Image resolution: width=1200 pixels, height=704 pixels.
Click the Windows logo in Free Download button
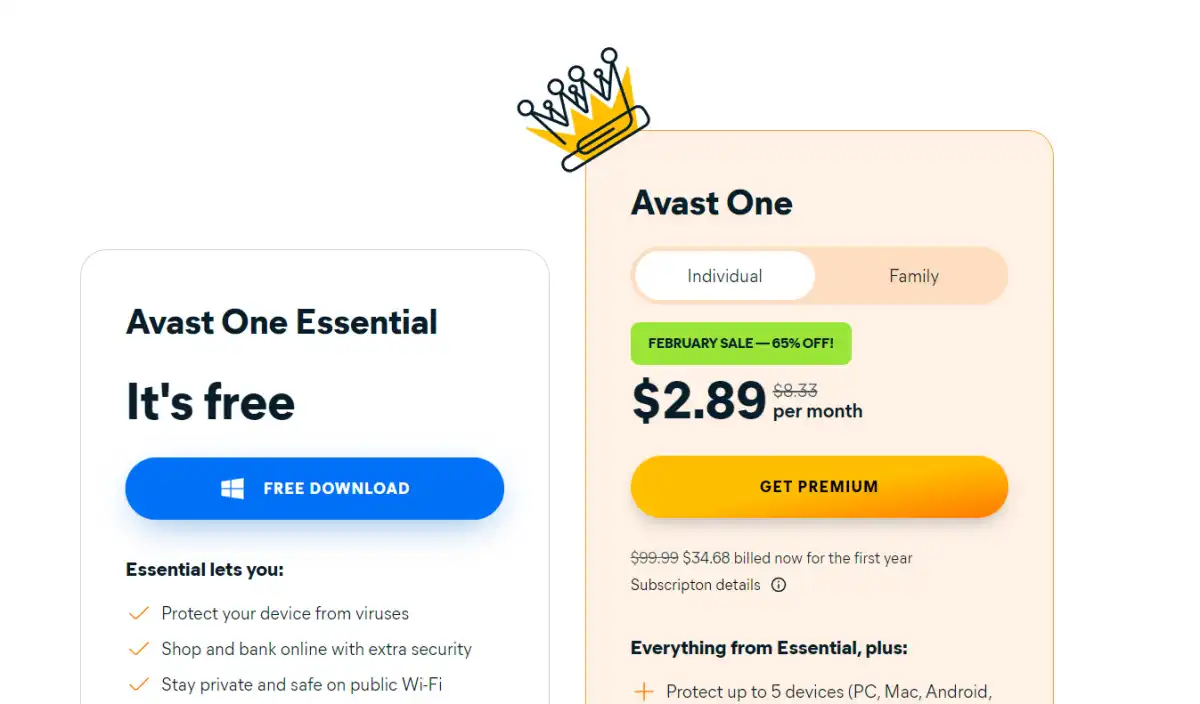point(232,488)
